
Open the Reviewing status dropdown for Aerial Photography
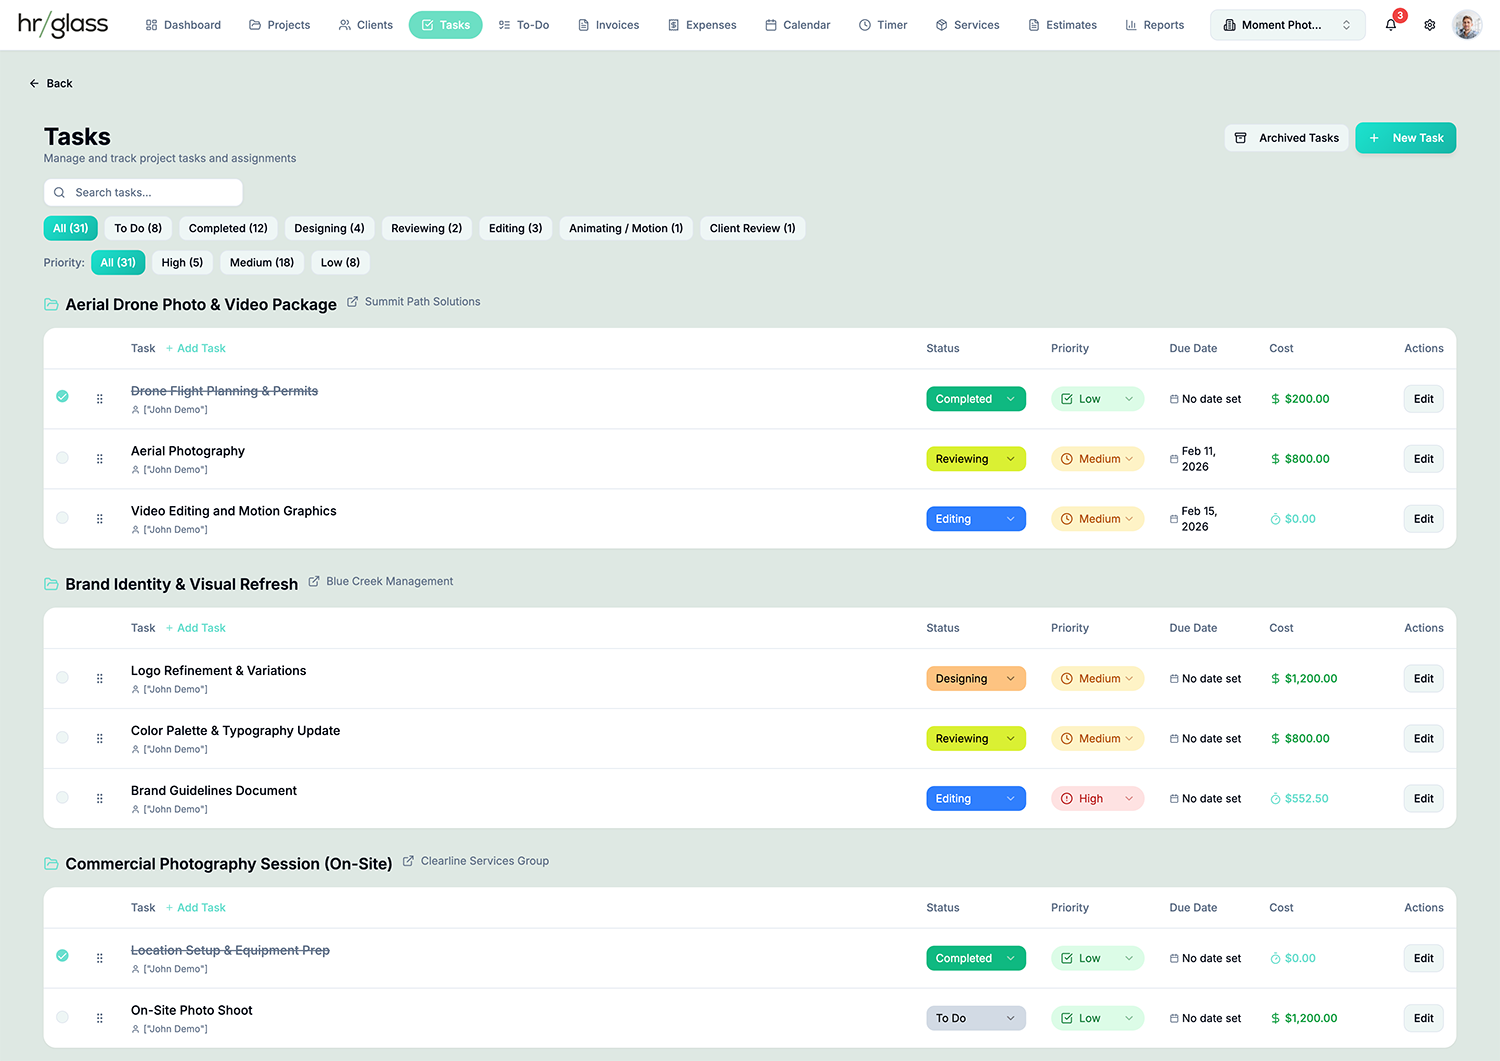point(975,459)
